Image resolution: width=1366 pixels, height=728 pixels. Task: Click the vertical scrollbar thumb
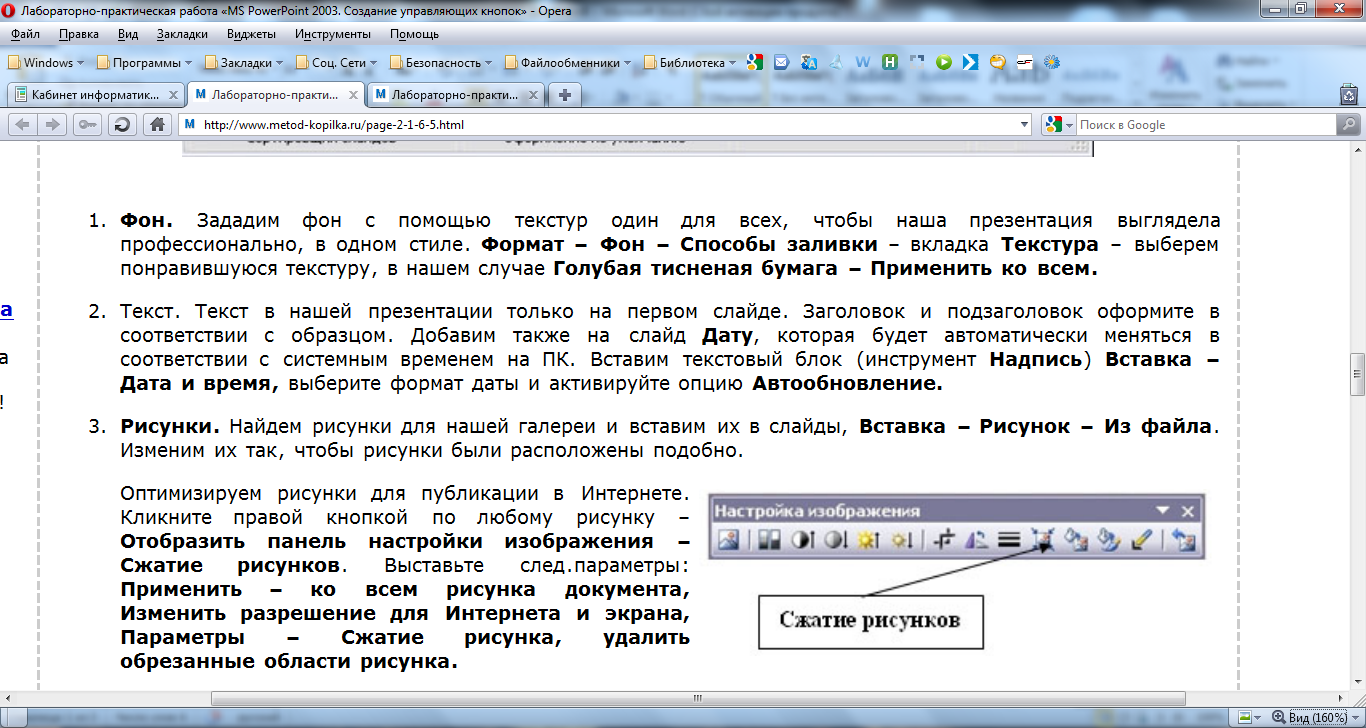point(1357,374)
